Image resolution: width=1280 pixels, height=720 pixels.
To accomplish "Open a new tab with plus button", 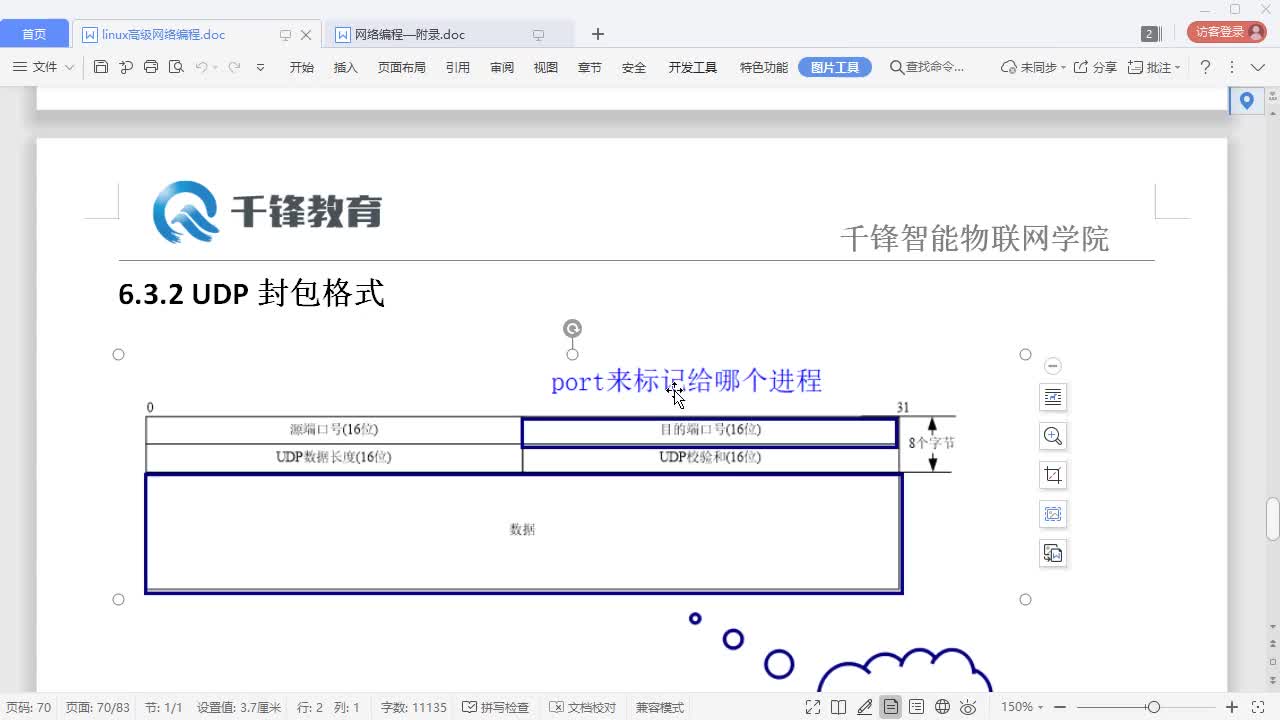I will click(x=598, y=34).
